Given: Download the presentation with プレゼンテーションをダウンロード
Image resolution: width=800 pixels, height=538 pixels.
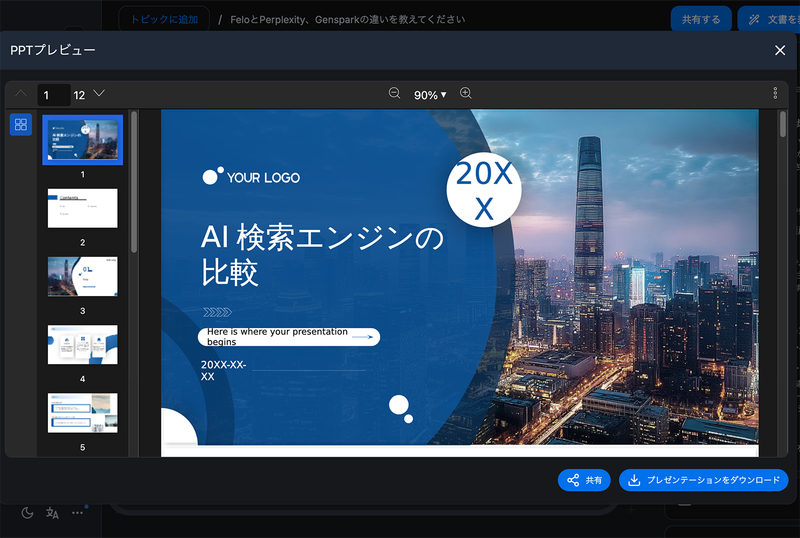Looking at the screenshot, I should pyautogui.click(x=704, y=480).
